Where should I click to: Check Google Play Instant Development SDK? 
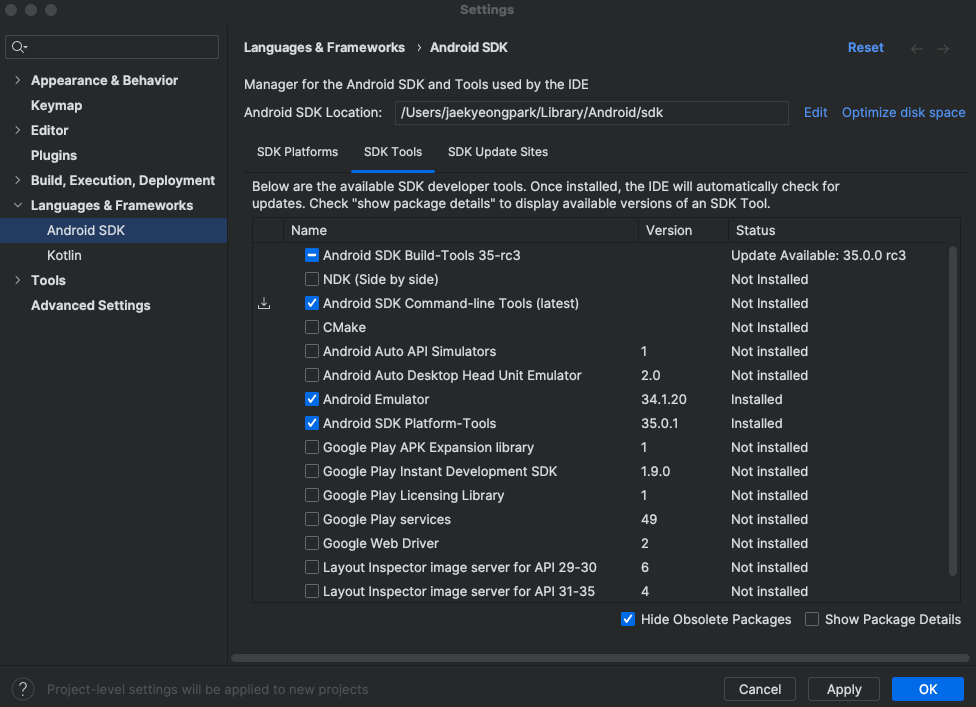tap(312, 471)
